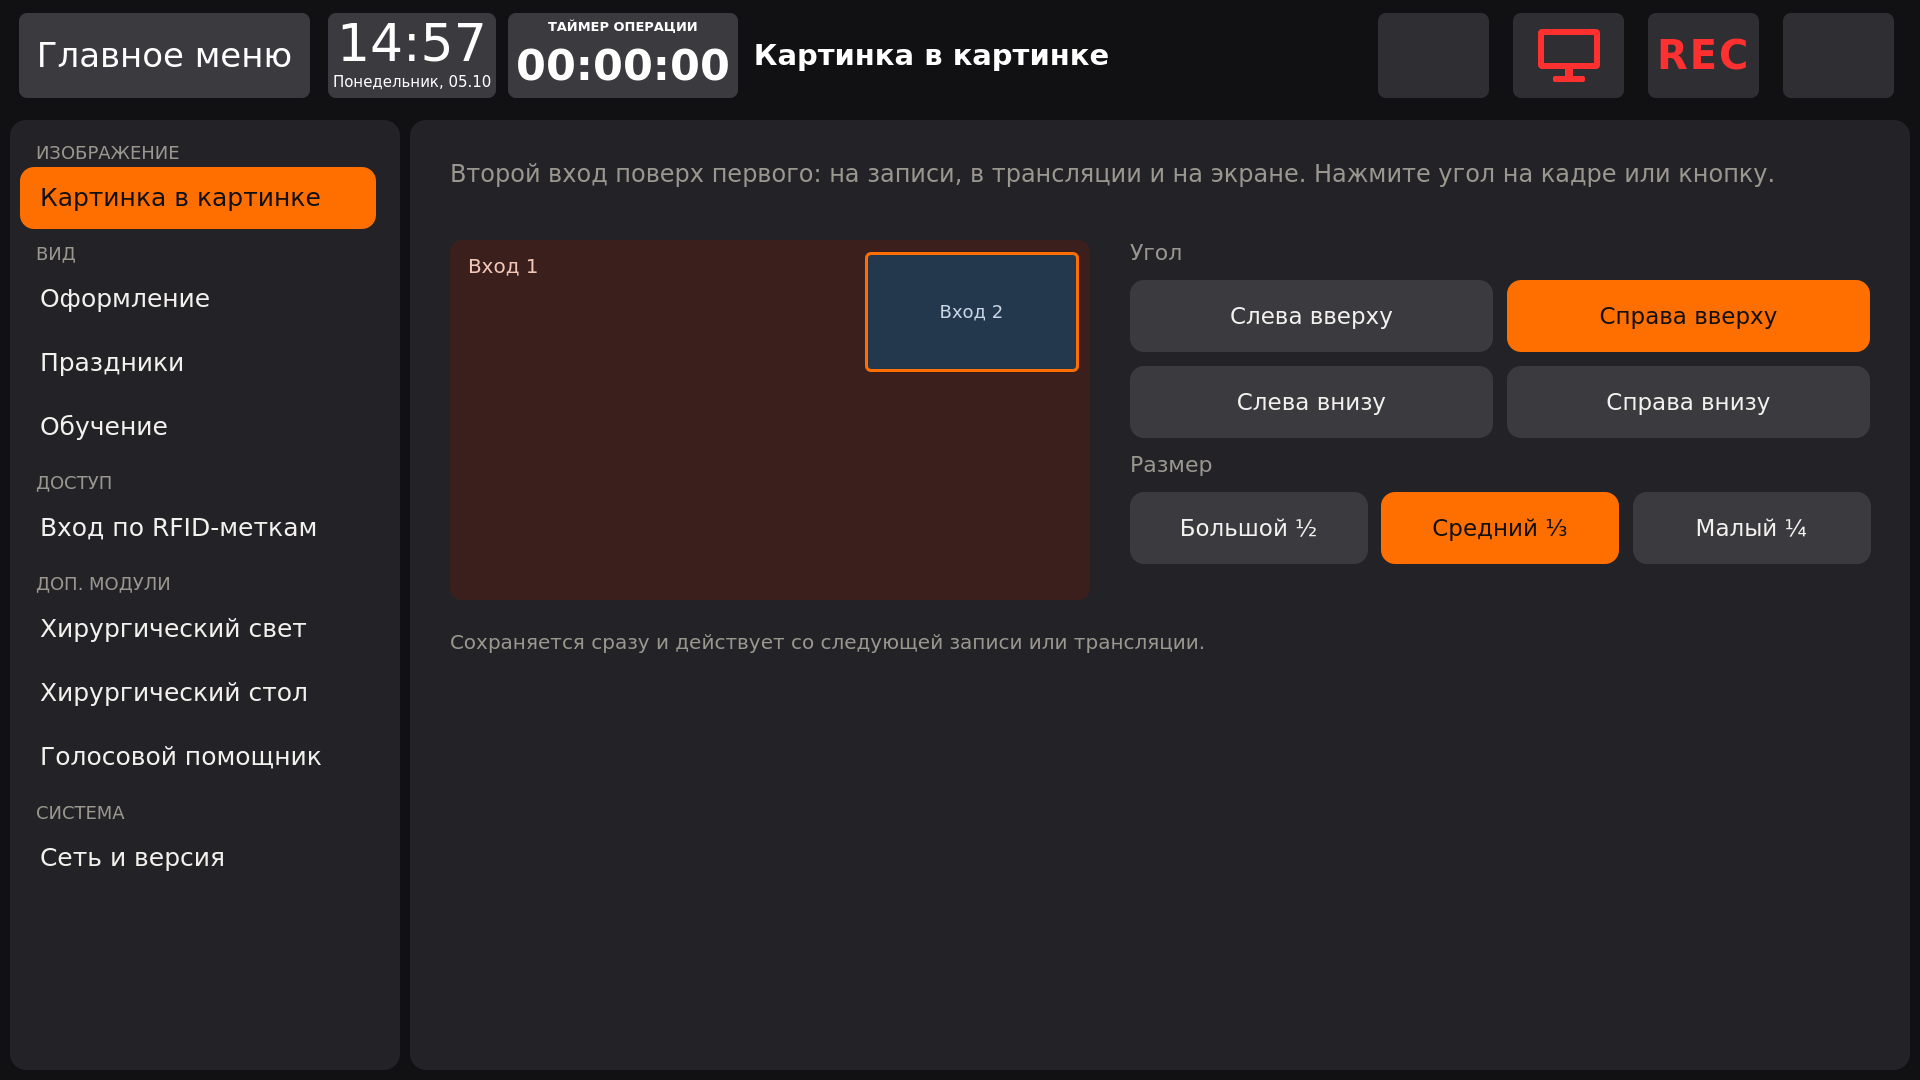Open Вход по RFID-меткам settings

[x=198, y=528]
